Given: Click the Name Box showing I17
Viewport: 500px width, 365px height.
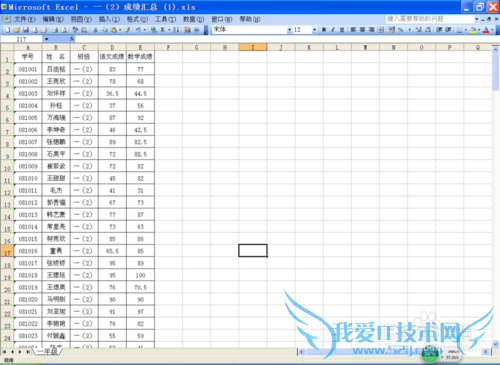Looking at the screenshot, I should pyautogui.click(x=22, y=39).
